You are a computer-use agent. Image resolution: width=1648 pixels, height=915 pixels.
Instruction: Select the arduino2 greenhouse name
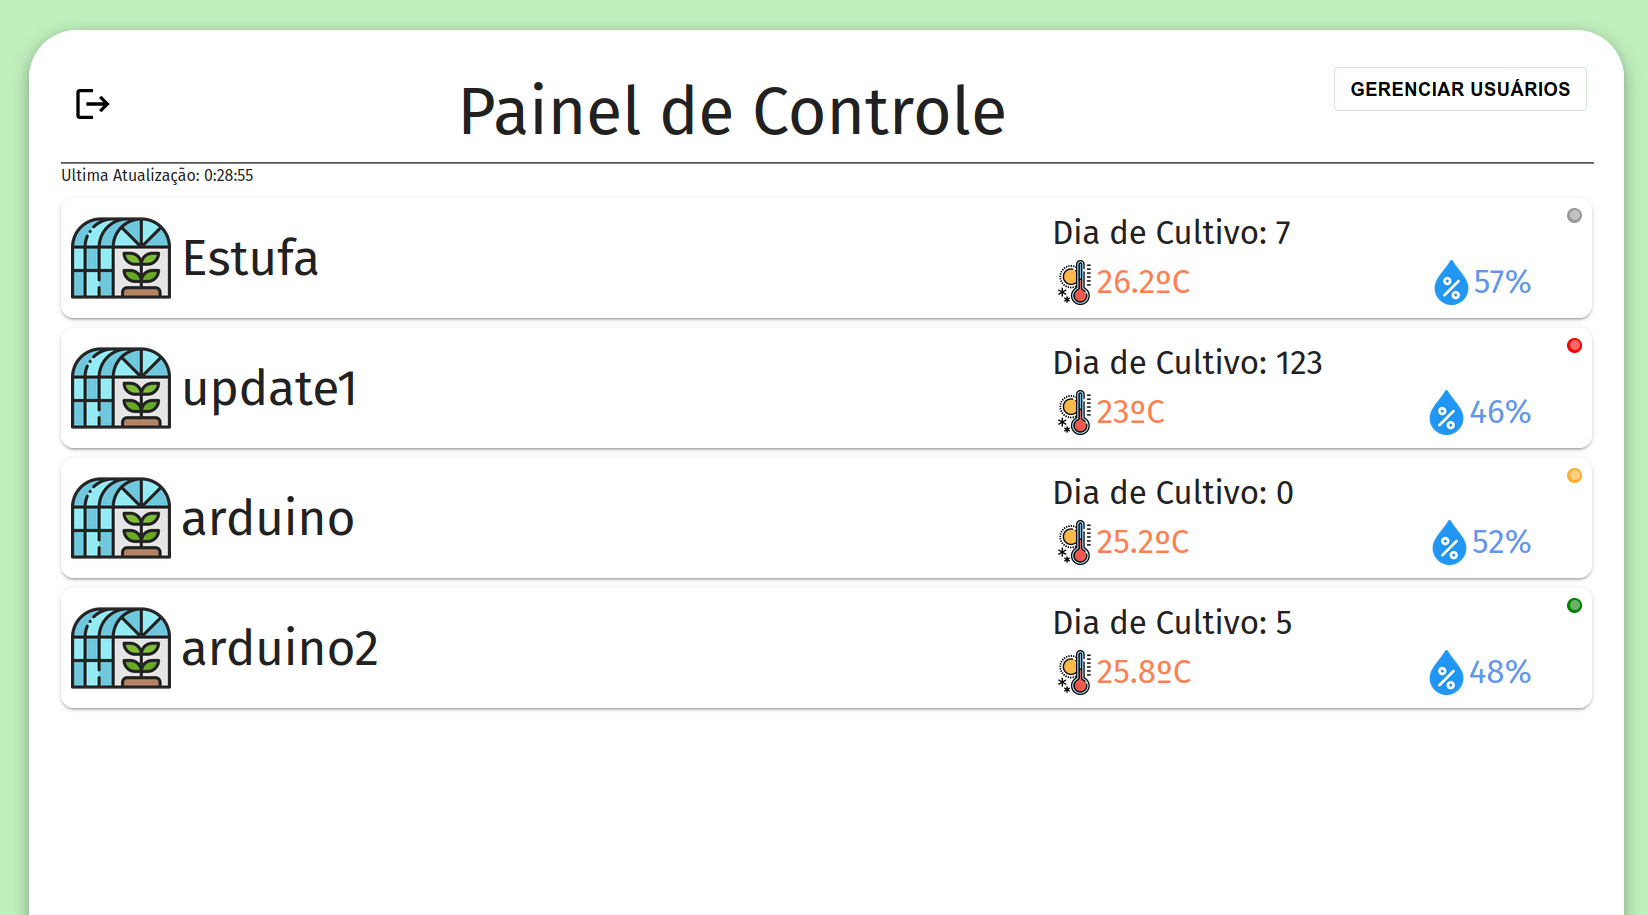(280, 648)
